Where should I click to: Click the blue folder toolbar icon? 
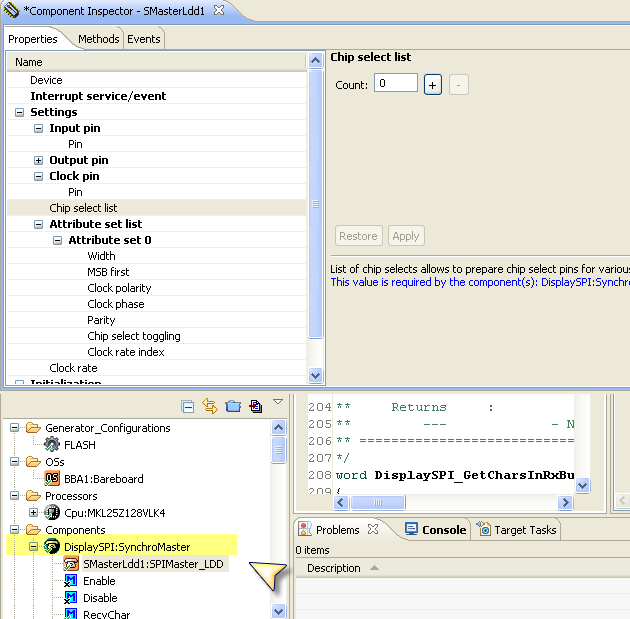click(233, 406)
